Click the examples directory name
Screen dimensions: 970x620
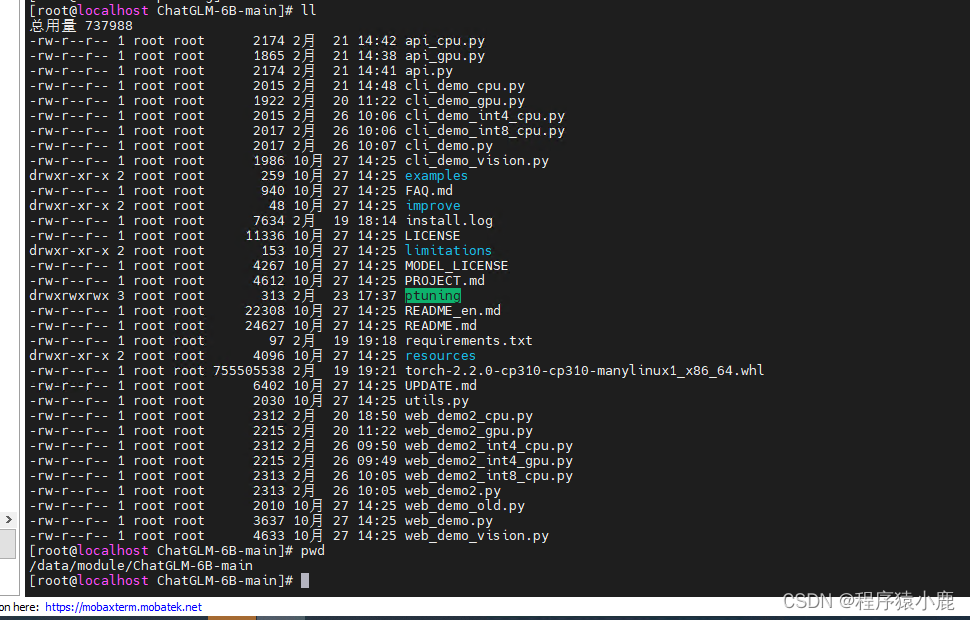point(436,176)
